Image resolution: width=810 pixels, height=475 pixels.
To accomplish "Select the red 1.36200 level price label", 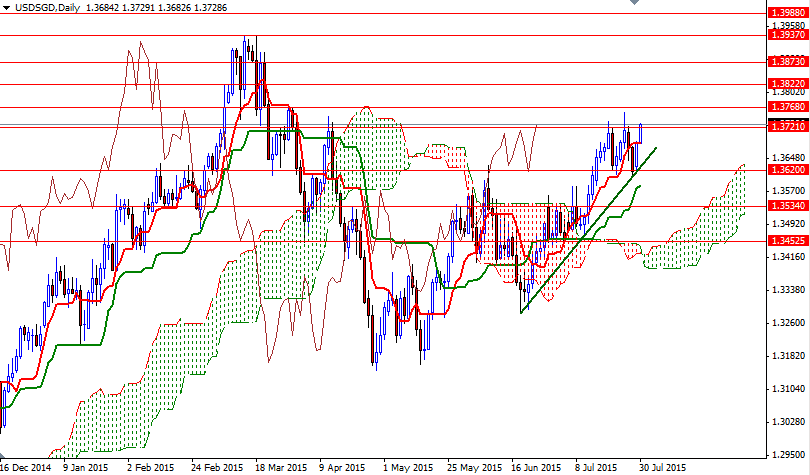I will pyautogui.click(x=788, y=170).
